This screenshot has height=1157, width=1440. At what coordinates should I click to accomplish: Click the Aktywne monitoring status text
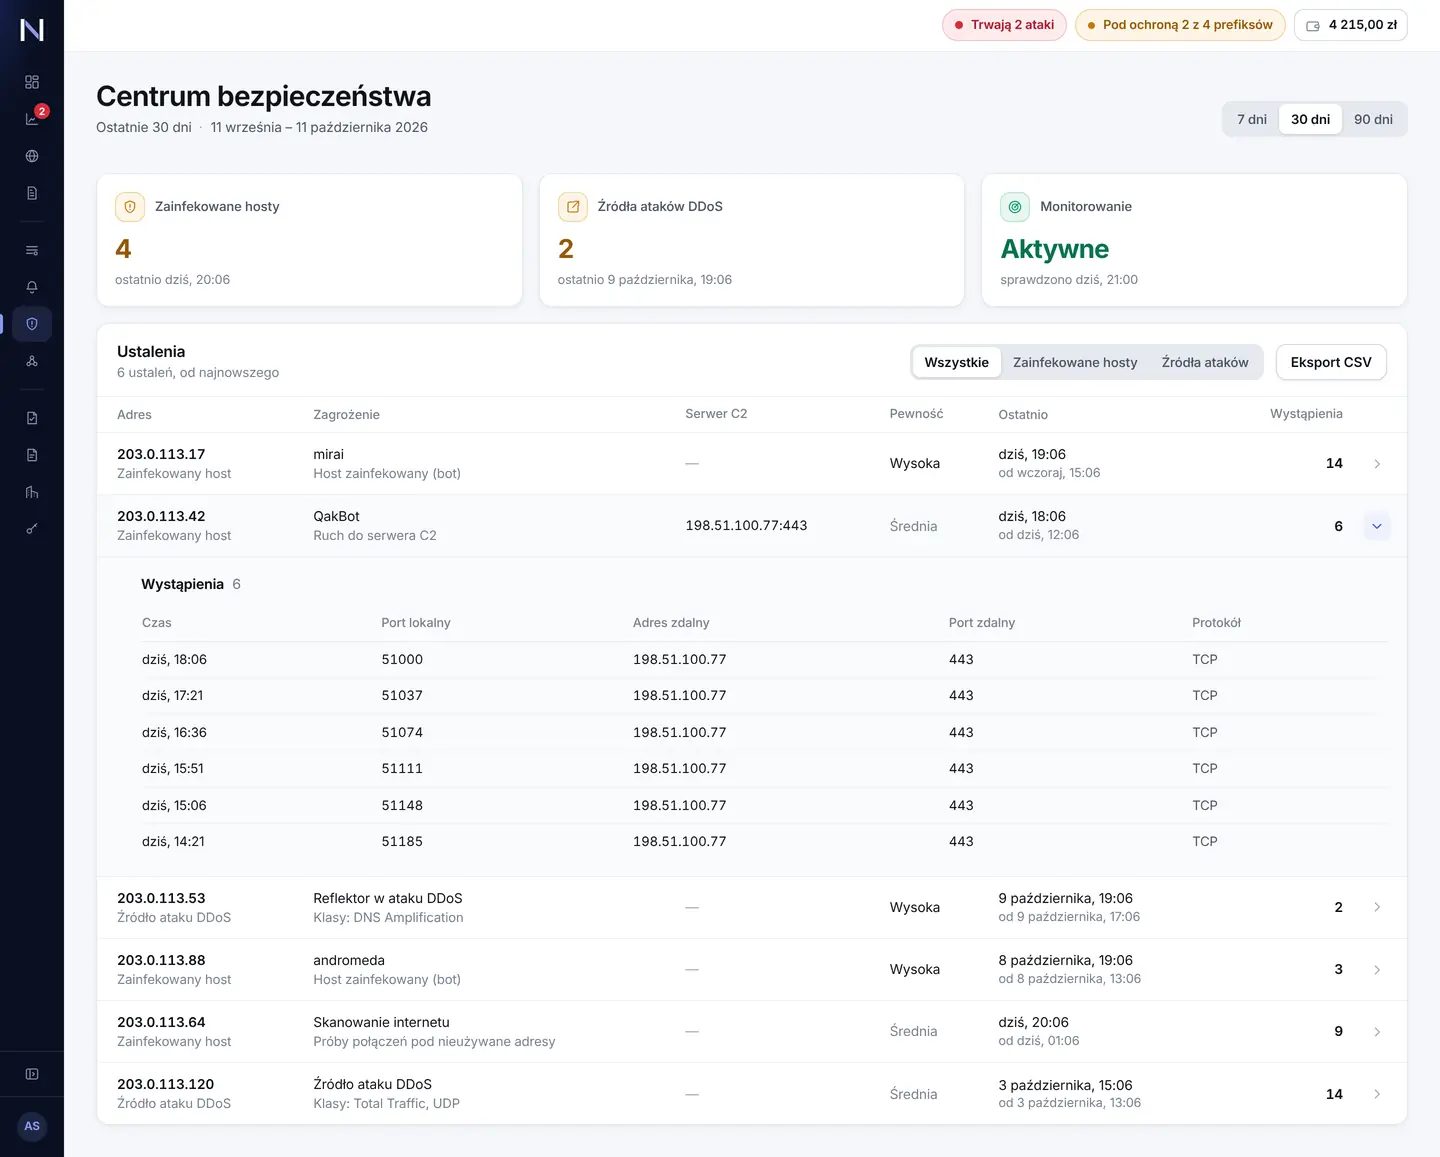pos(1054,249)
